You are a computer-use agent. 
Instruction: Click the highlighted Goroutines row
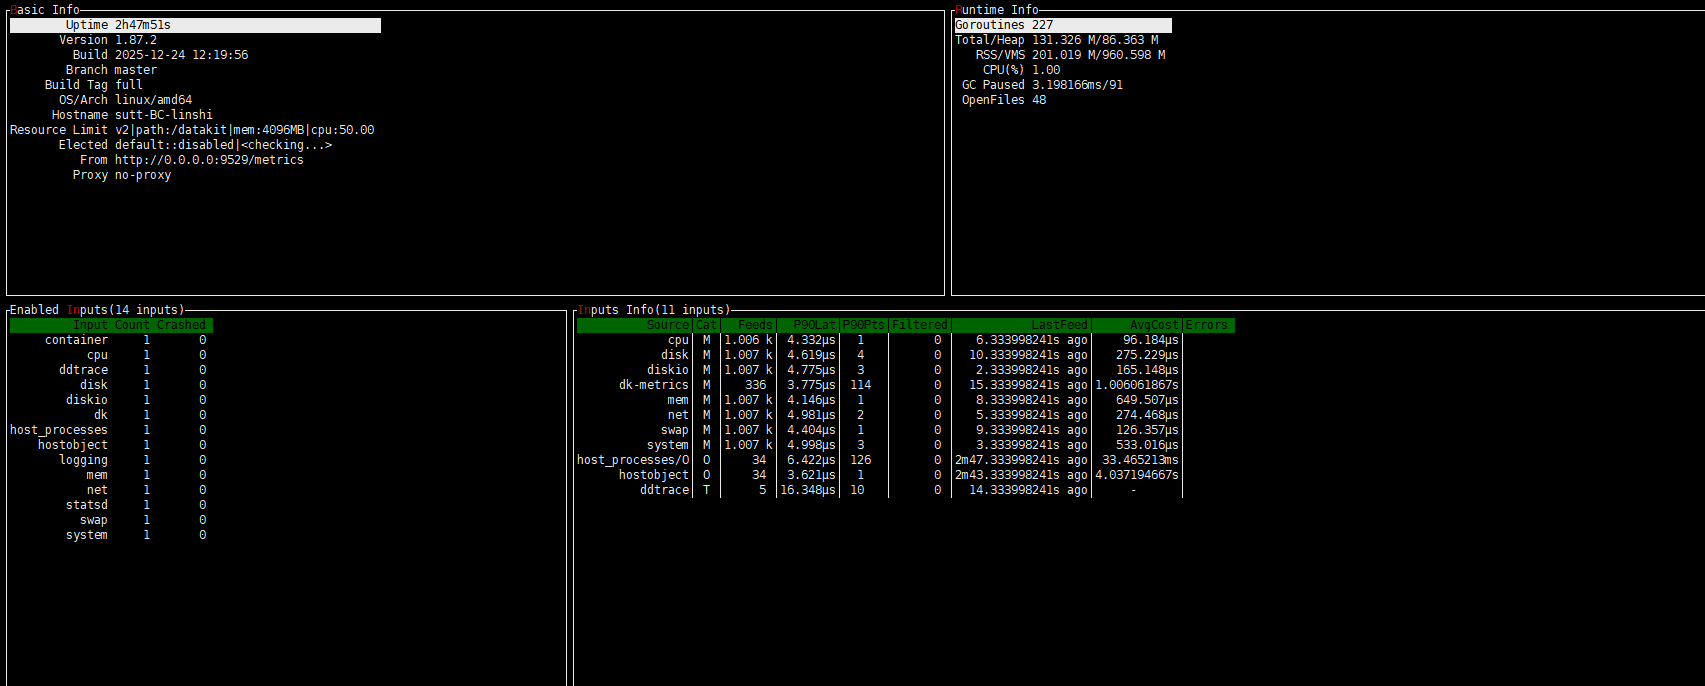(1062, 25)
